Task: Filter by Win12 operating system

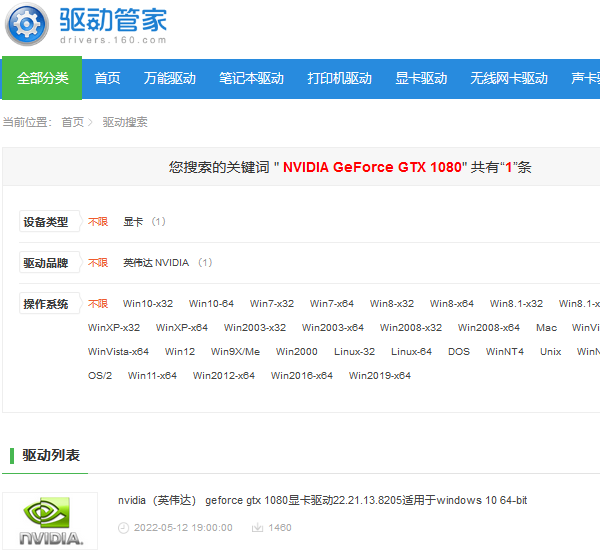Action: (x=180, y=352)
